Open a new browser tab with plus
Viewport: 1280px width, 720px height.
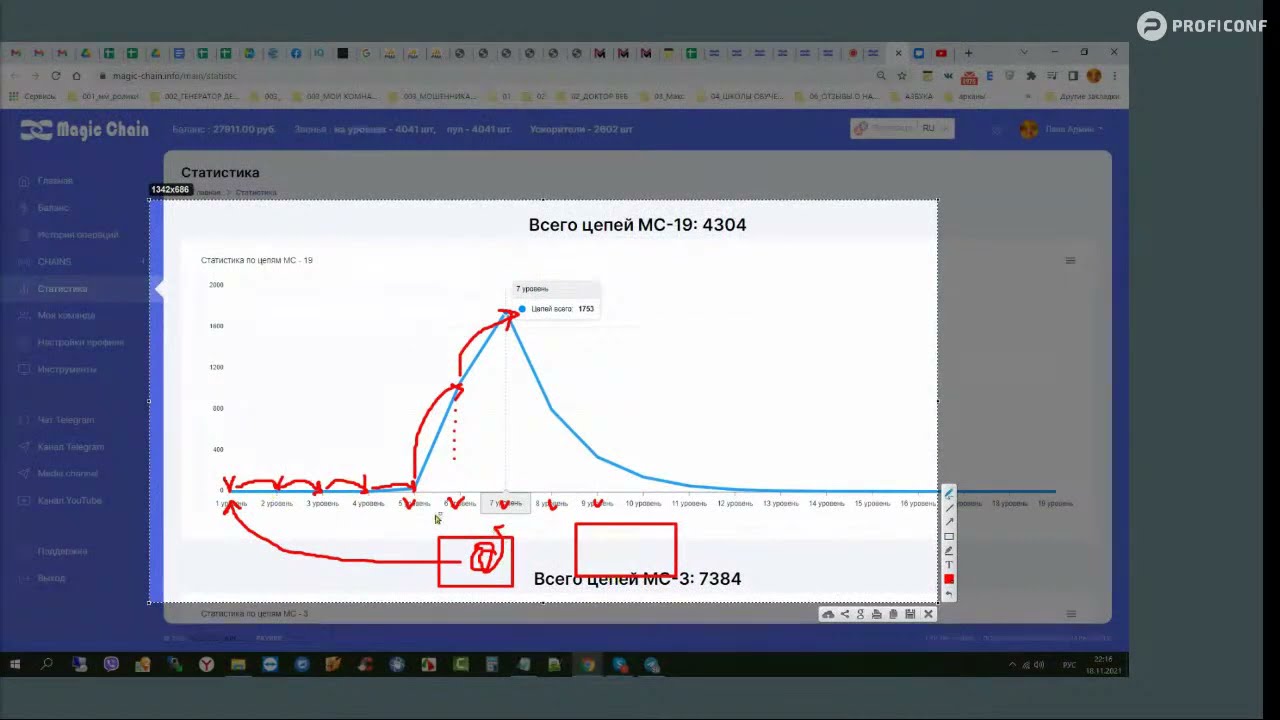pos(968,53)
